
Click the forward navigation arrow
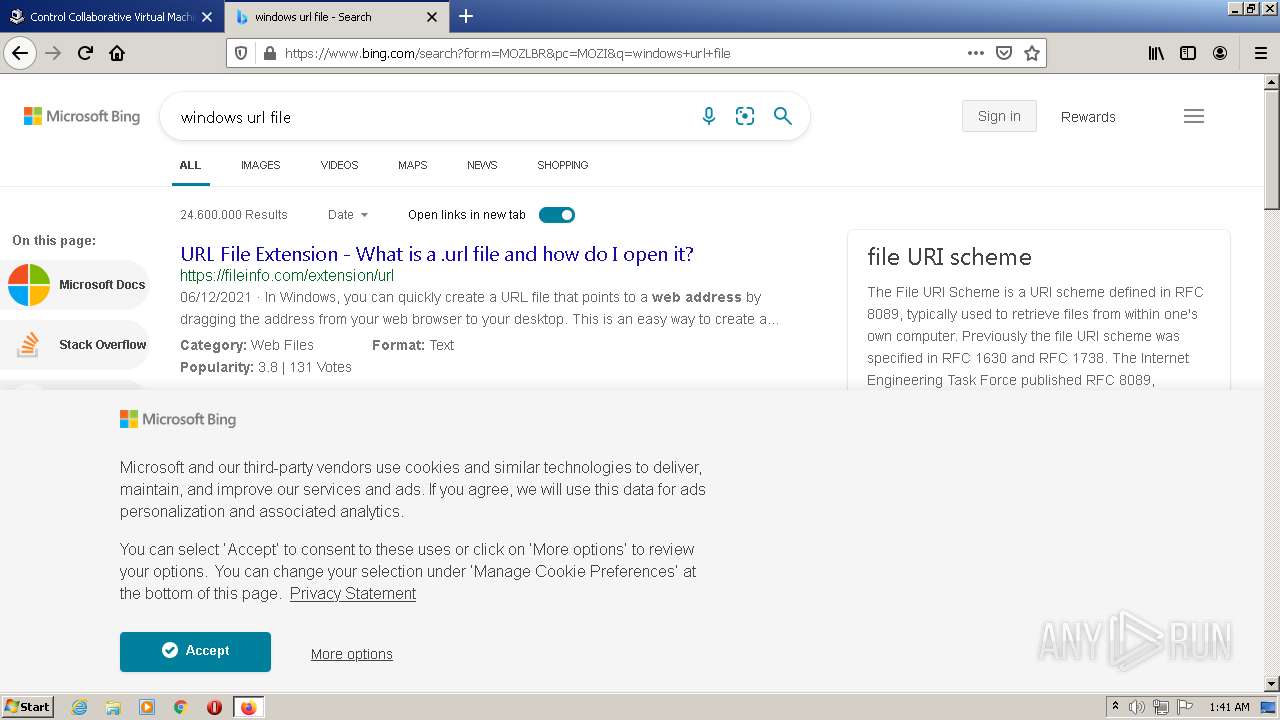tap(53, 53)
